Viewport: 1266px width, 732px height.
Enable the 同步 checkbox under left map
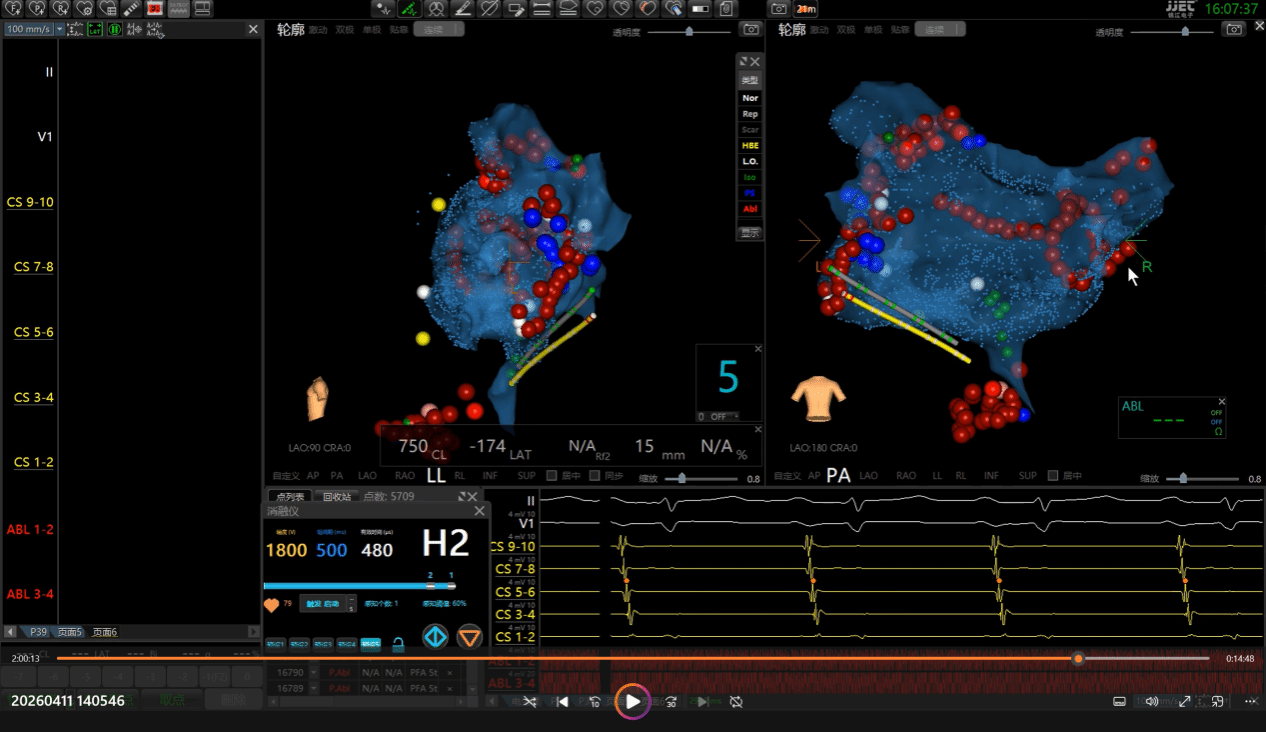pos(593,476)
